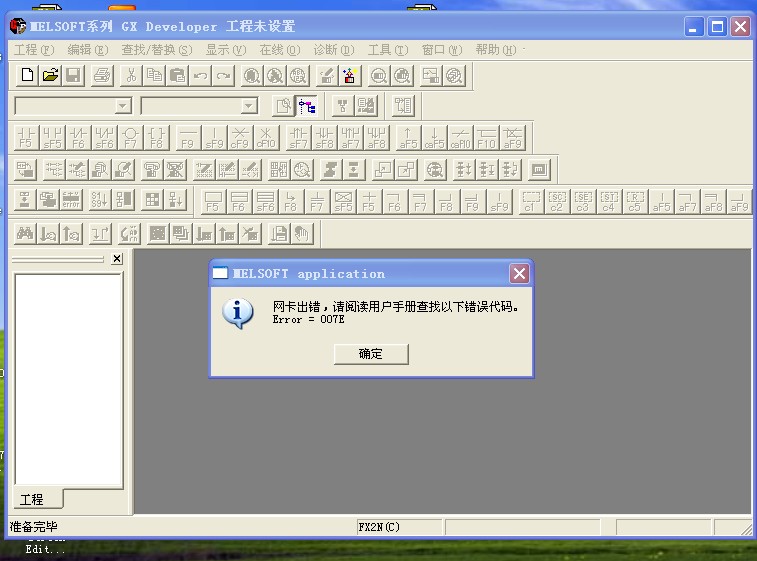Click the Save project disk icon
Viewport: 757px width, 561px height.
point(72,75)
